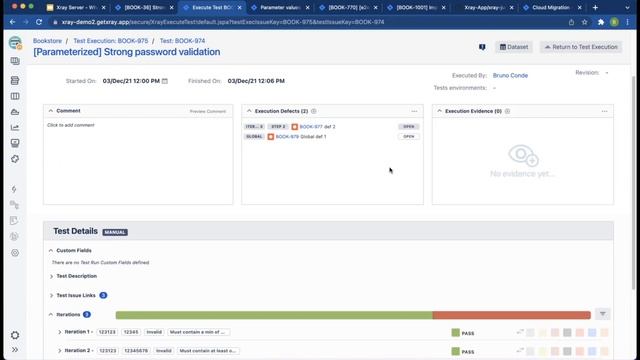This screenshot has width=640, height=360.
Task: Open the sidebar circular chart icon
Action: [x=14, y=236]
